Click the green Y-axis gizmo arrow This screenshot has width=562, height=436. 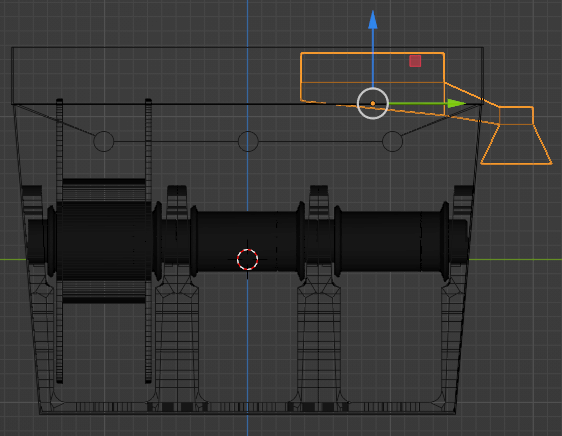pyautogui.click(x=457, y=104)
